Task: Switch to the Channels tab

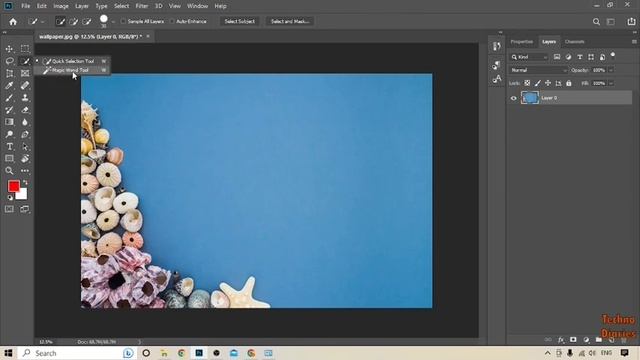Action: tap(574, 42)
